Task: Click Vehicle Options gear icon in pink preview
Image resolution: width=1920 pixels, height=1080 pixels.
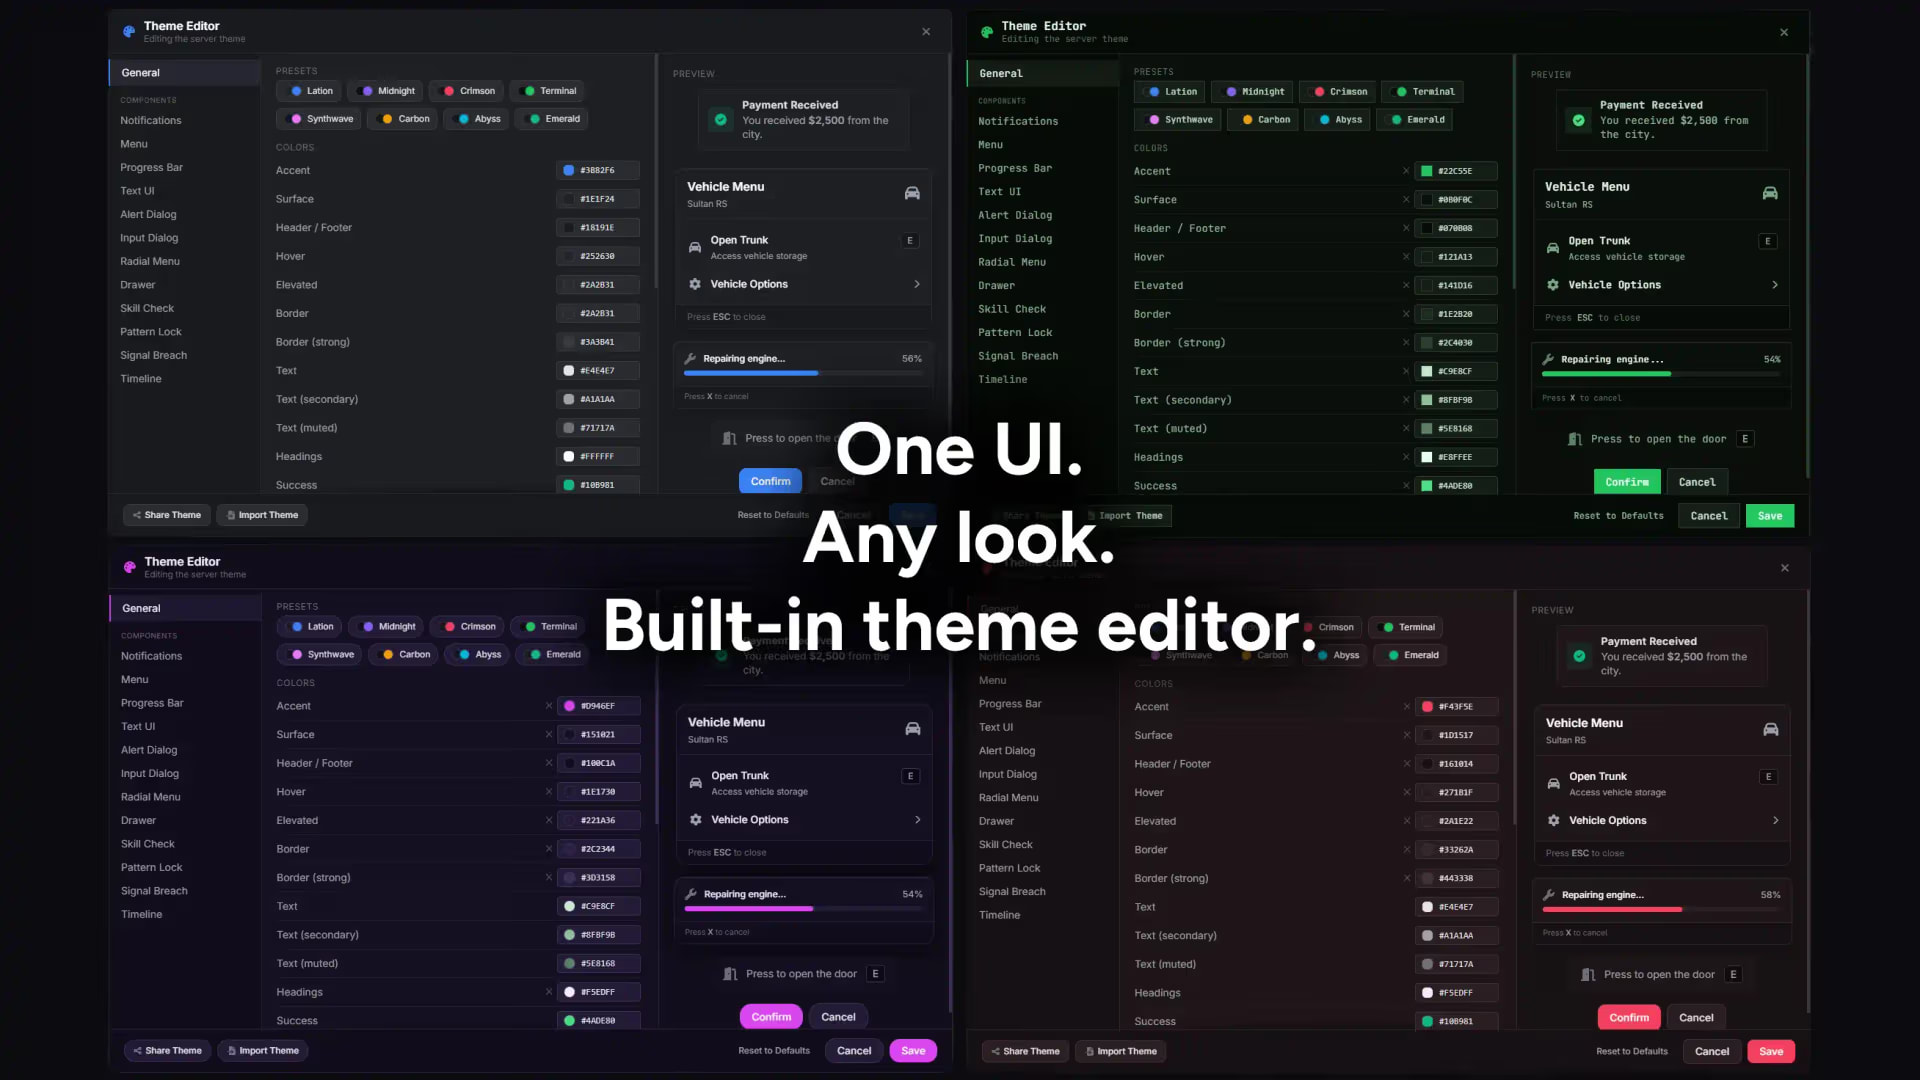Action: click(696, 820)
